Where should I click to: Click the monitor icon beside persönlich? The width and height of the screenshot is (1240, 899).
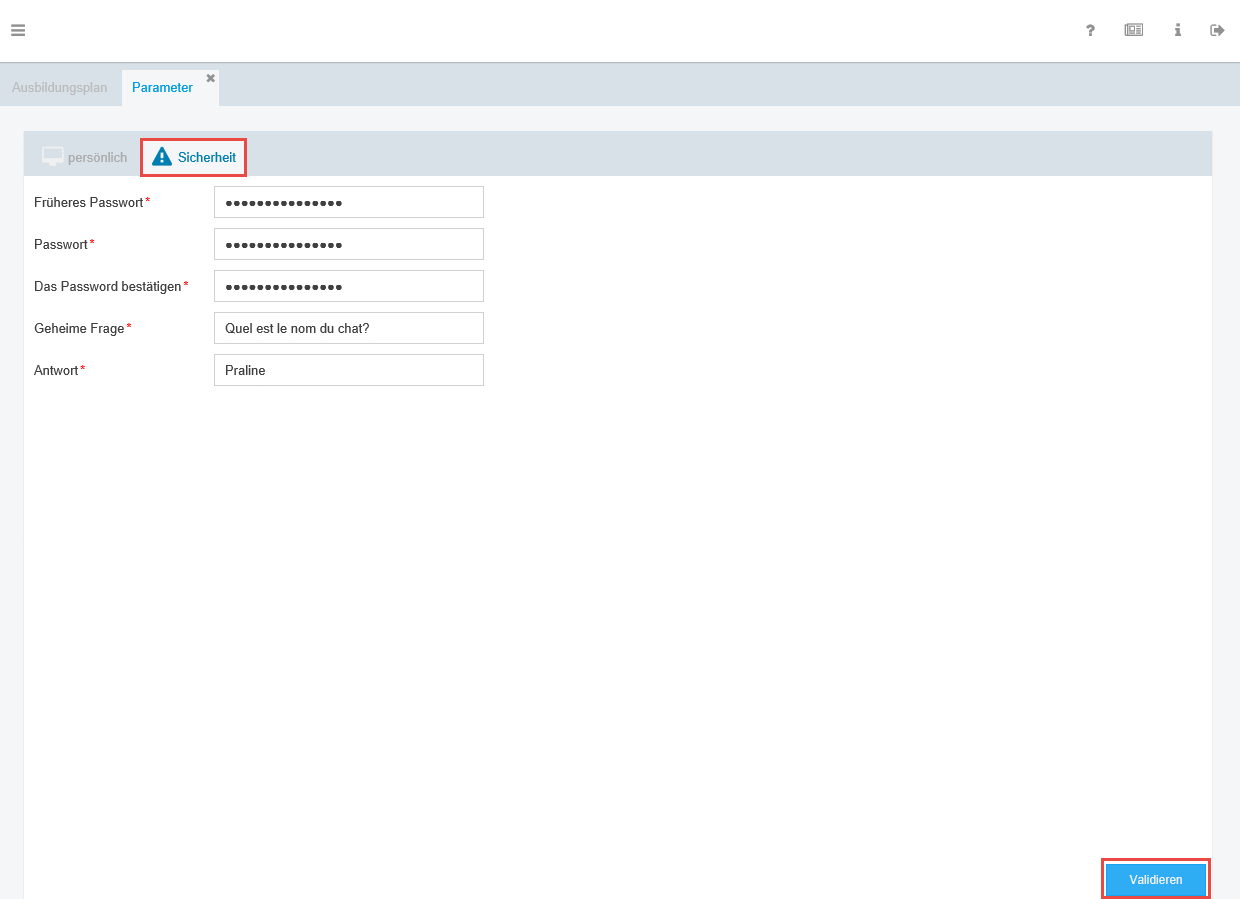coord(53,157)
